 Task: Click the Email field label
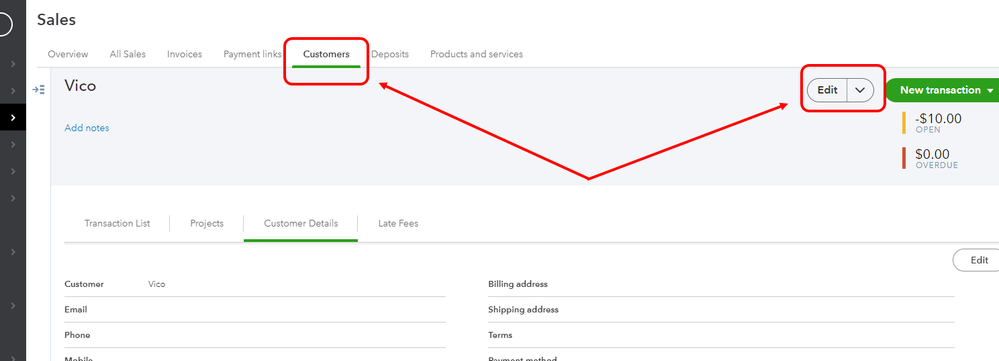click(x=76, y=309)
